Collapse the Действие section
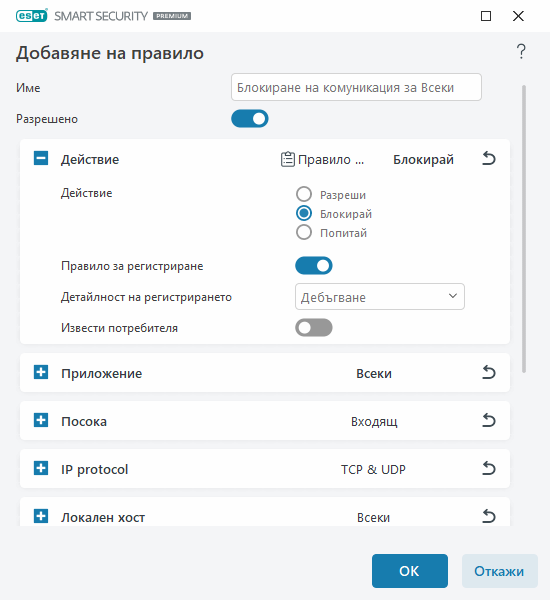Screen dimensions: 550x600 point(41,158)
